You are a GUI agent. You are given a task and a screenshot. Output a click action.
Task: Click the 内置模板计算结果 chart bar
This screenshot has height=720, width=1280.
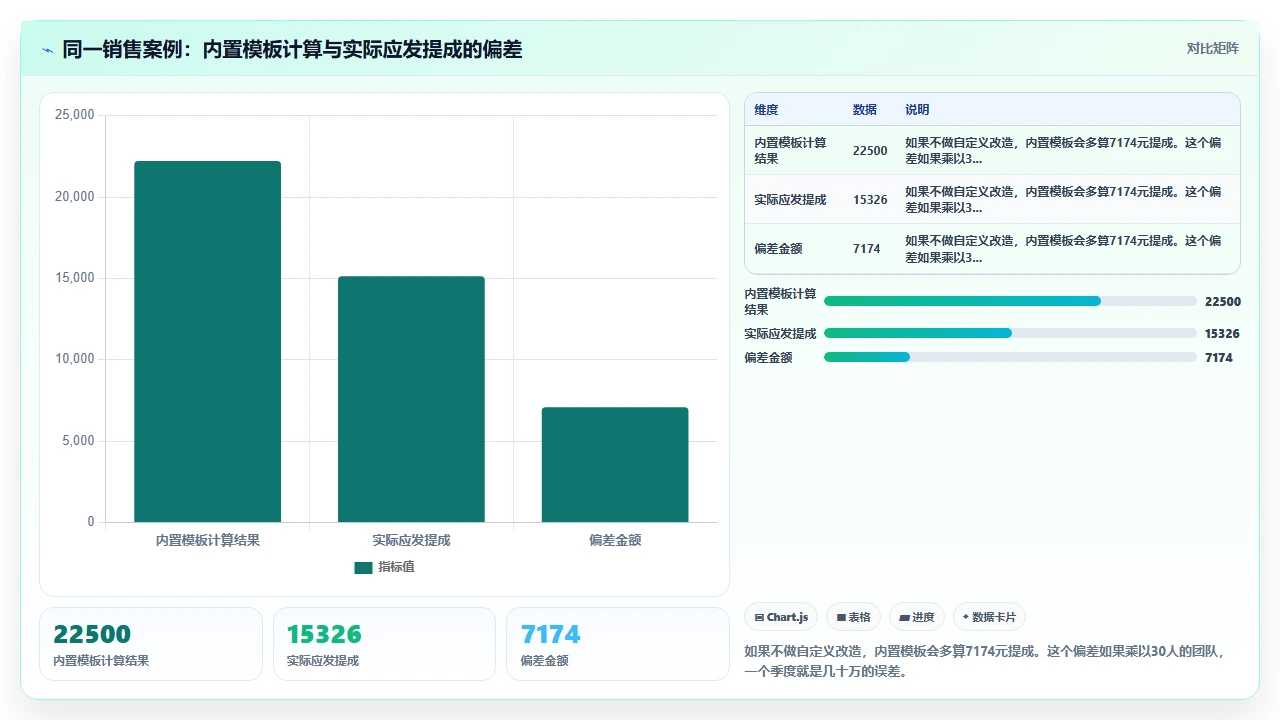click(x=208, y=341)
